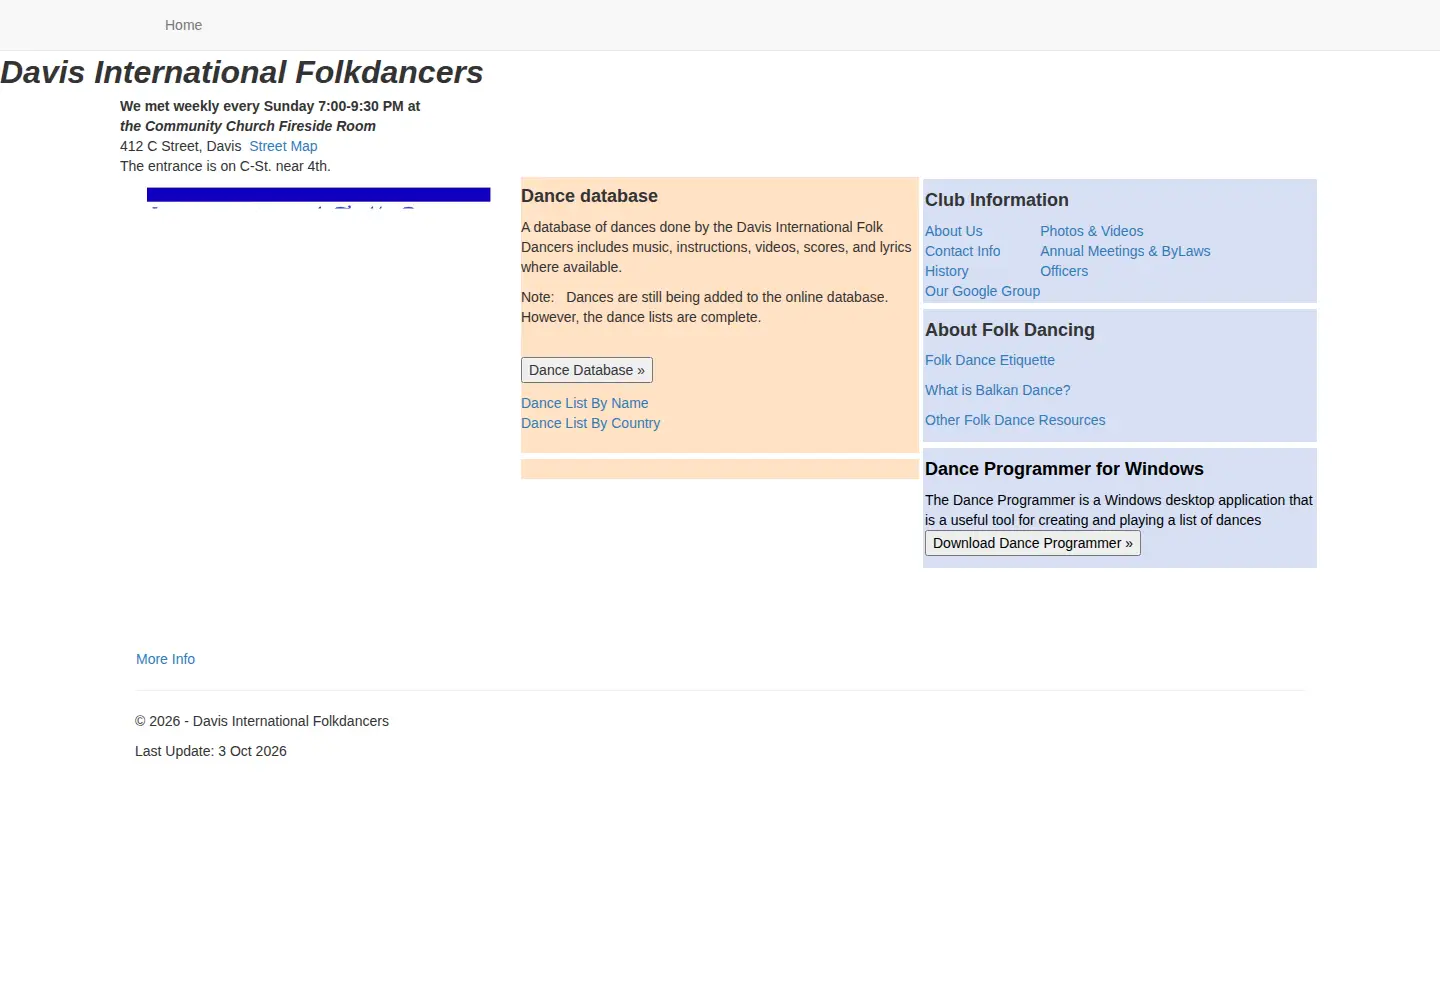Click 'We met weekly every Sunday' line

[x=270, y=106]
